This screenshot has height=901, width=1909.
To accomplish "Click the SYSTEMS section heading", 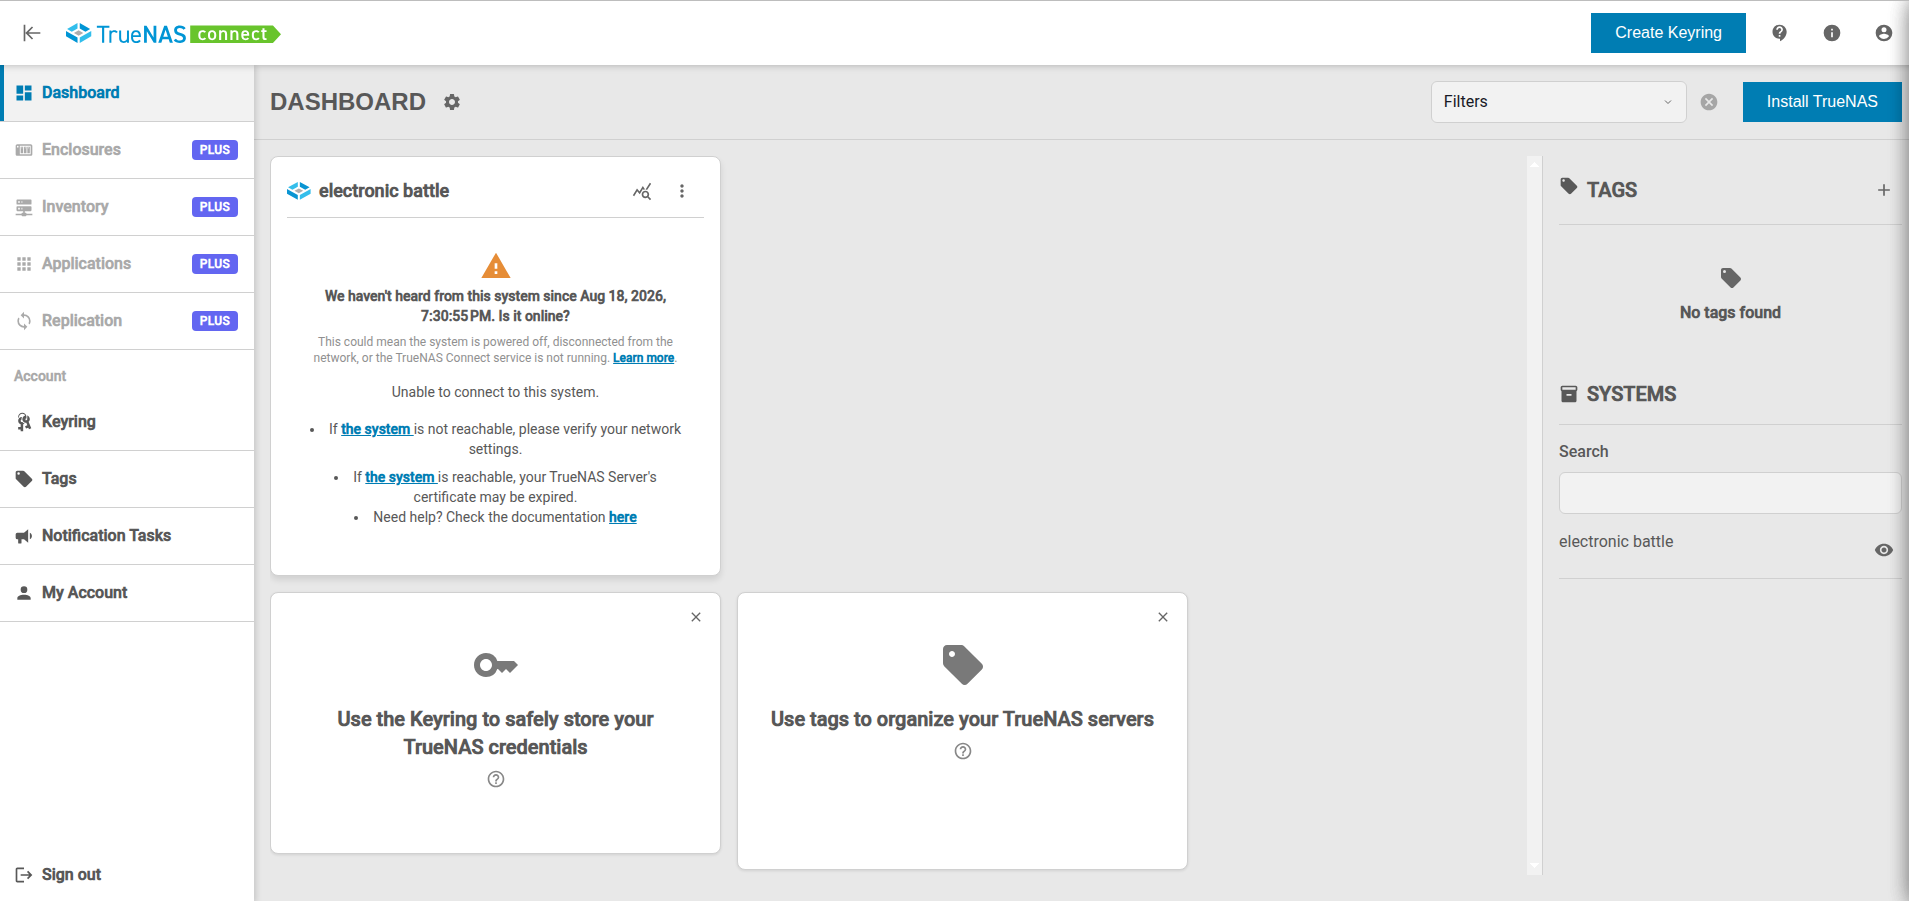I will [x=1631, y=394].
